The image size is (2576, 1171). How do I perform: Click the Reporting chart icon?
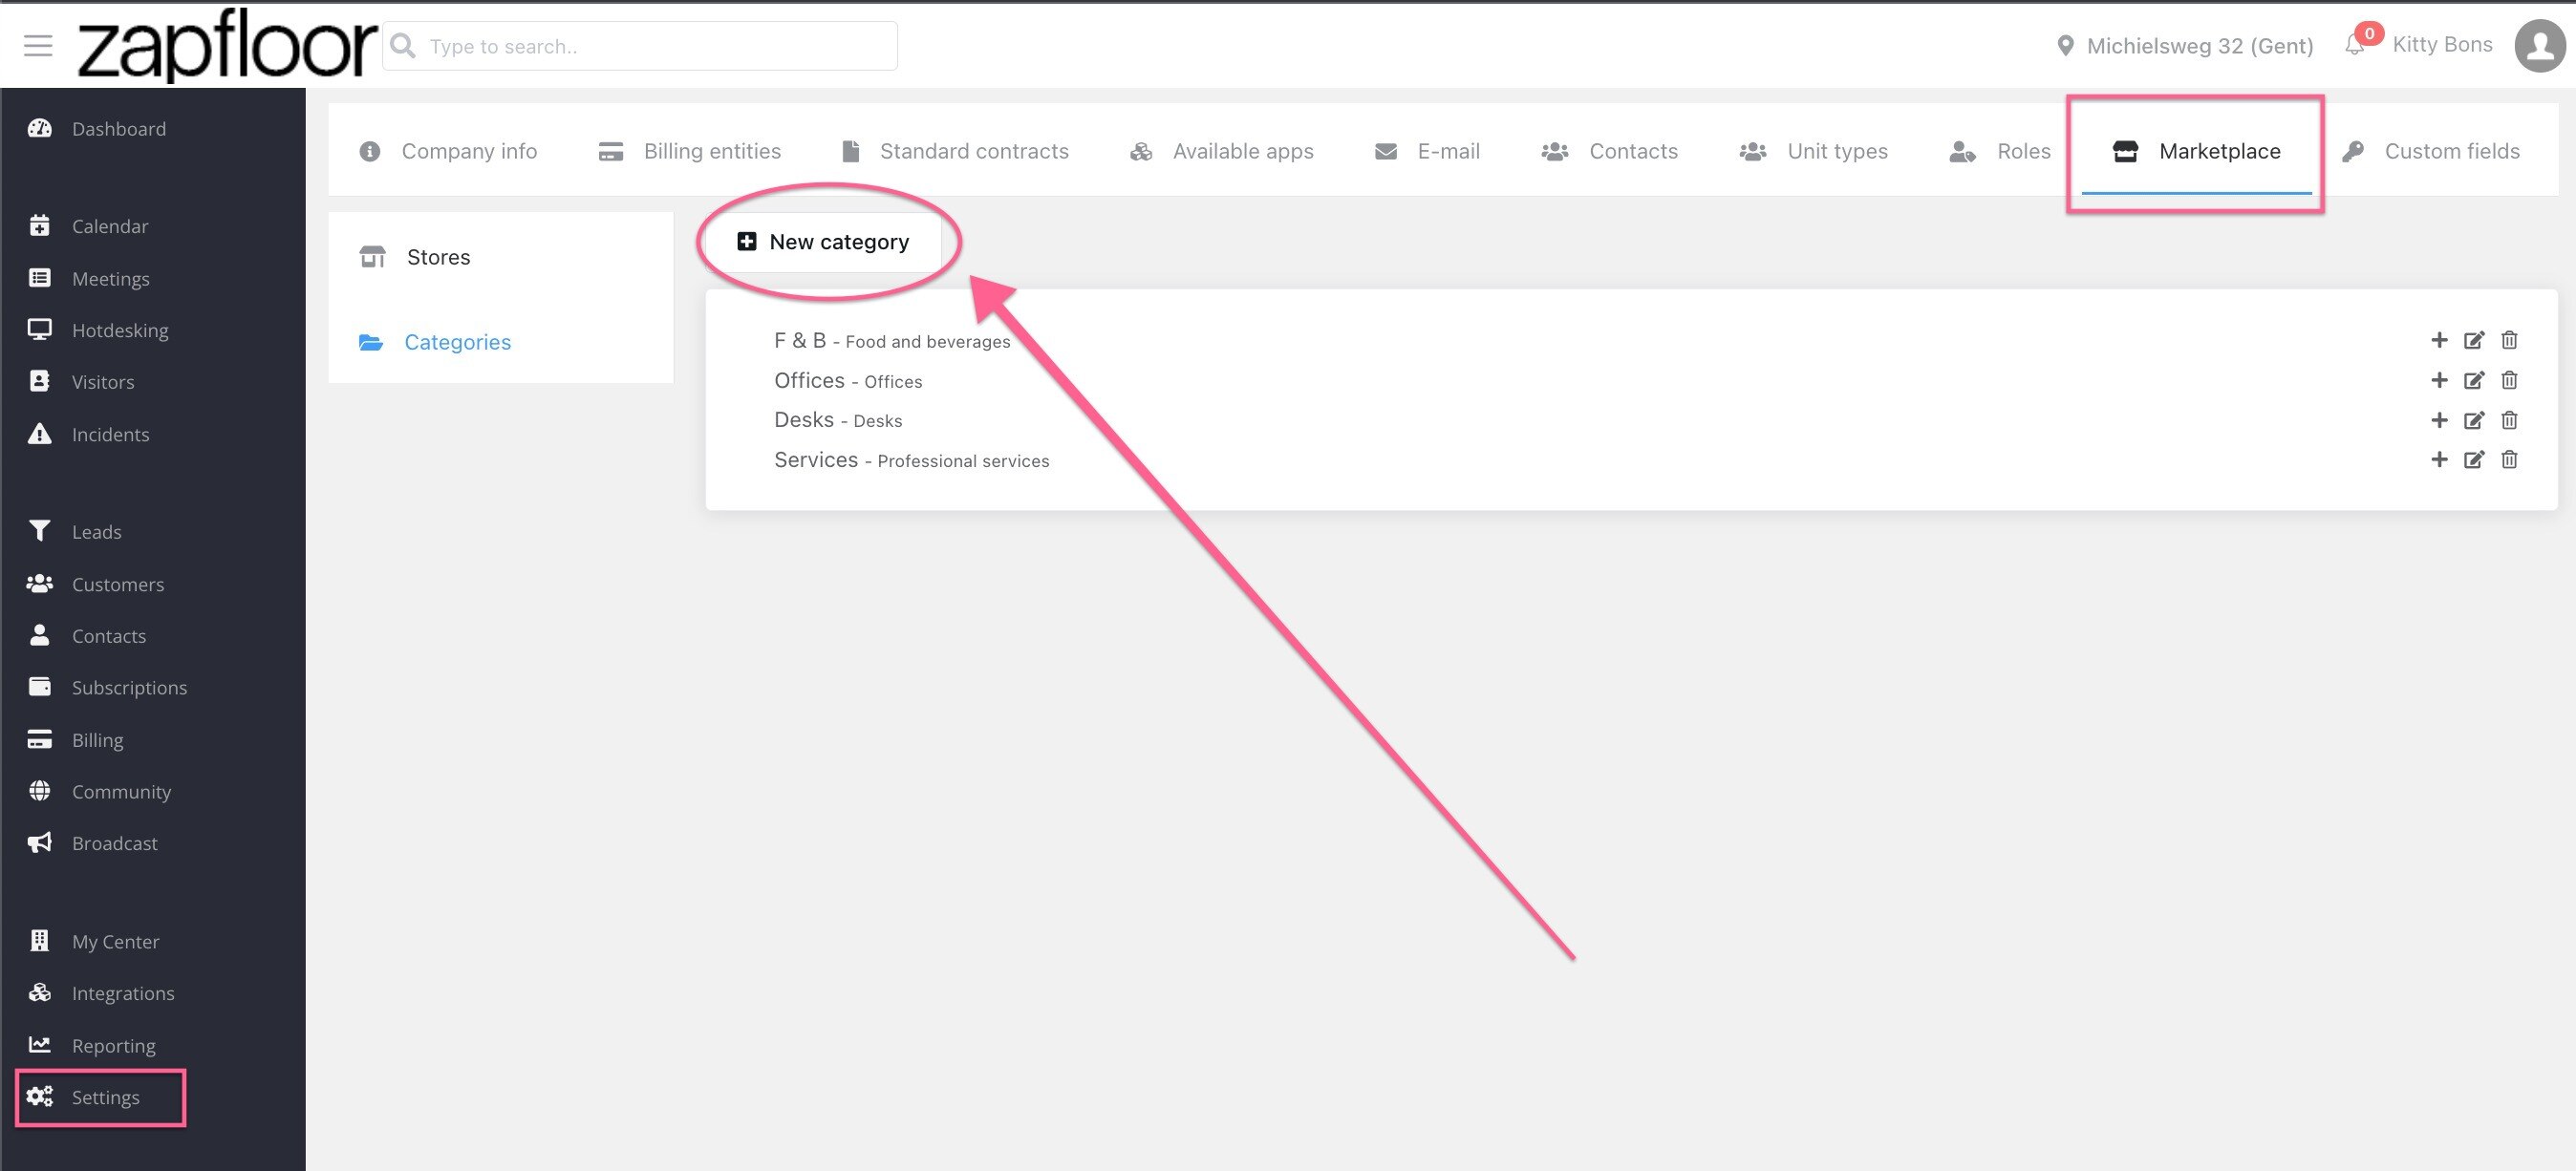(x=39, y=1045)
